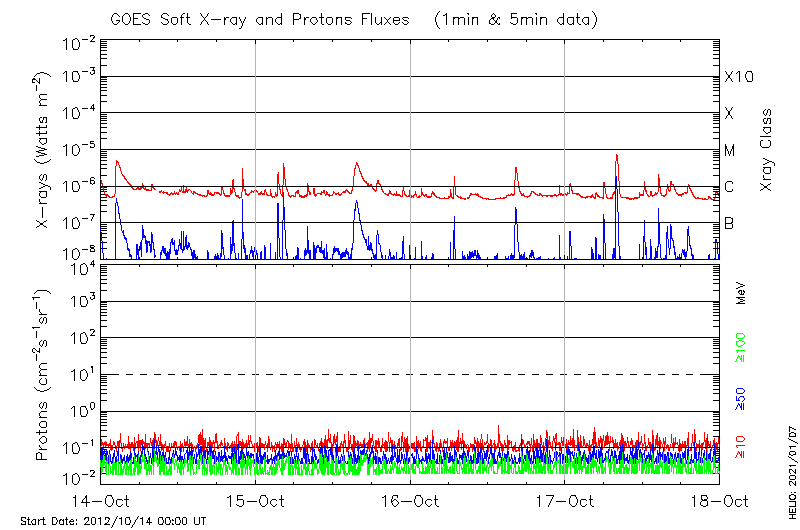The height and width of the screenshot is (530, 800).
Task: Click the 'Start Date: 2012/10/14 00:00 UT' text
Action: coord(113,521)
